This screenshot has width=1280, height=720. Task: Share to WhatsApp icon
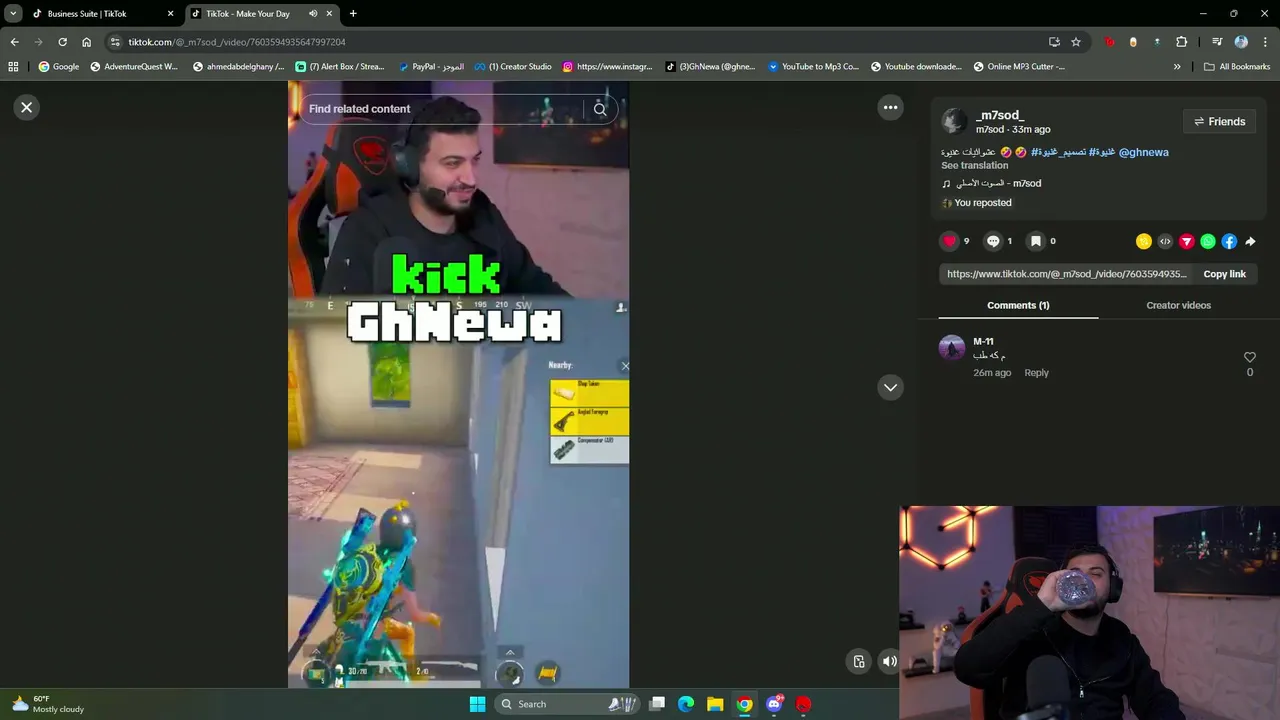coord(1208,241)
